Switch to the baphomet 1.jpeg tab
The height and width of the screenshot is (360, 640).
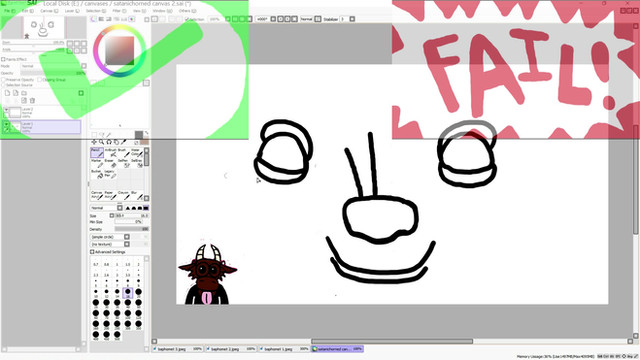coord(284,349)
